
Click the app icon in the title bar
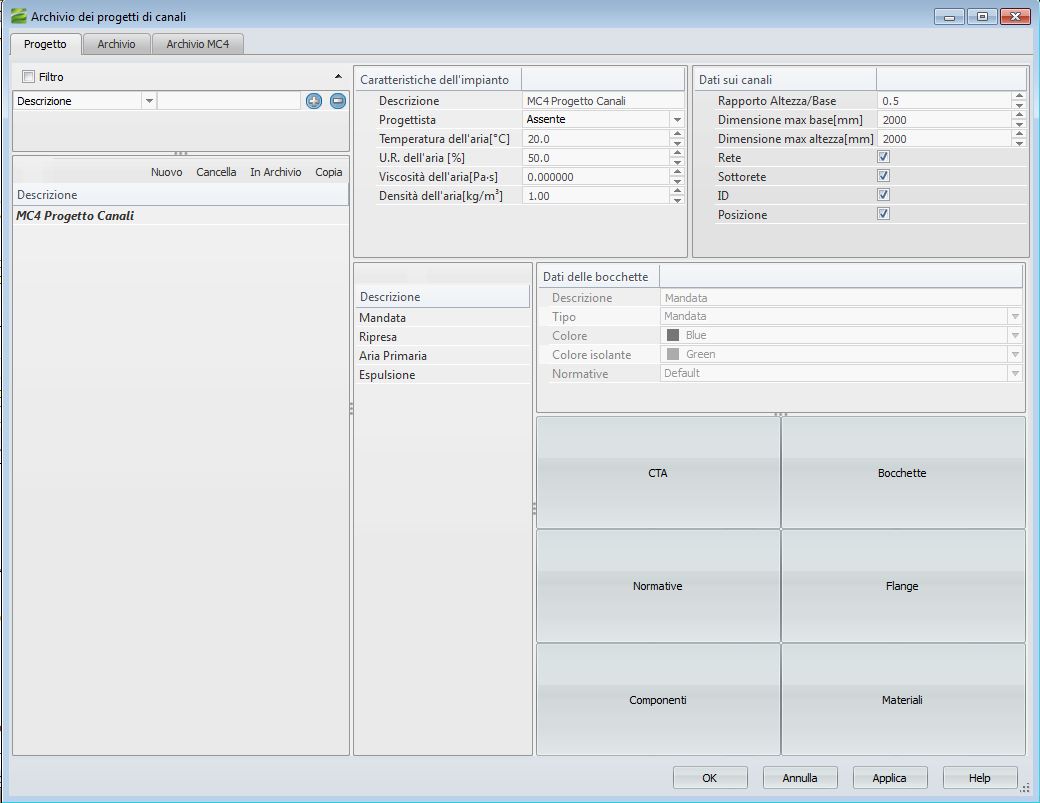(x=18, y=16)
